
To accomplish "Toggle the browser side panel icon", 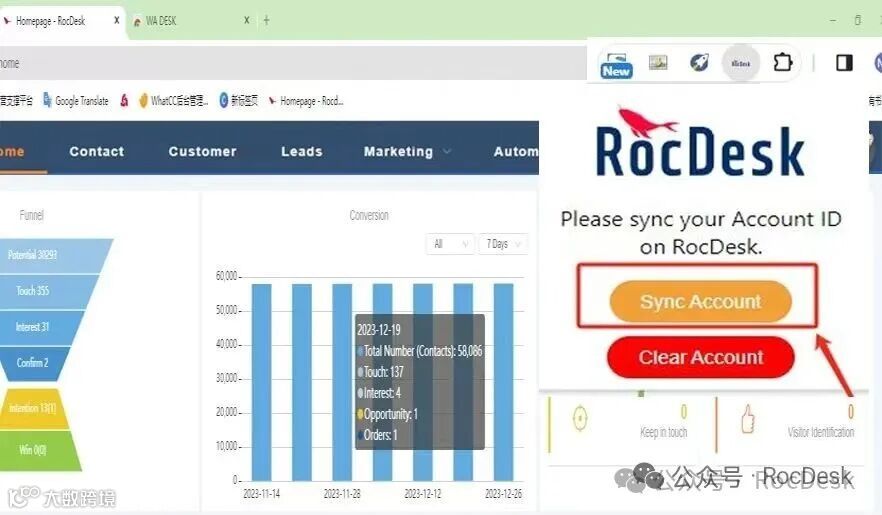I will pyautogui.click(x=844, y=62).
